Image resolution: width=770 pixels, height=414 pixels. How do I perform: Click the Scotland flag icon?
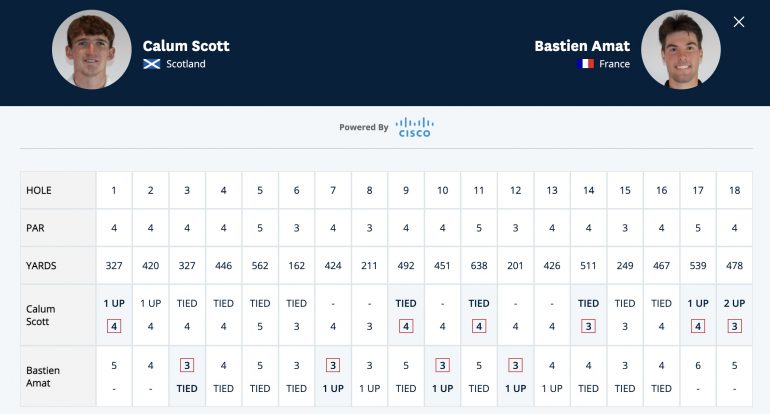click(x=151, y=64)
